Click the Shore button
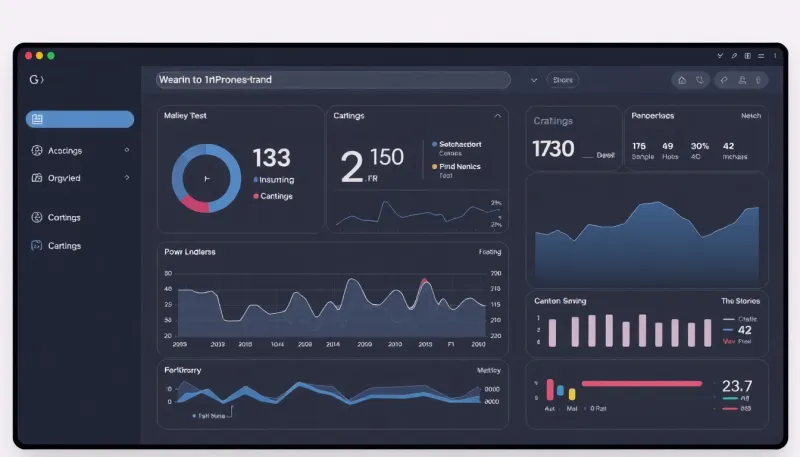Image resolution: width=800 pixels, height=457 pixels. click(x=563, y=80)
